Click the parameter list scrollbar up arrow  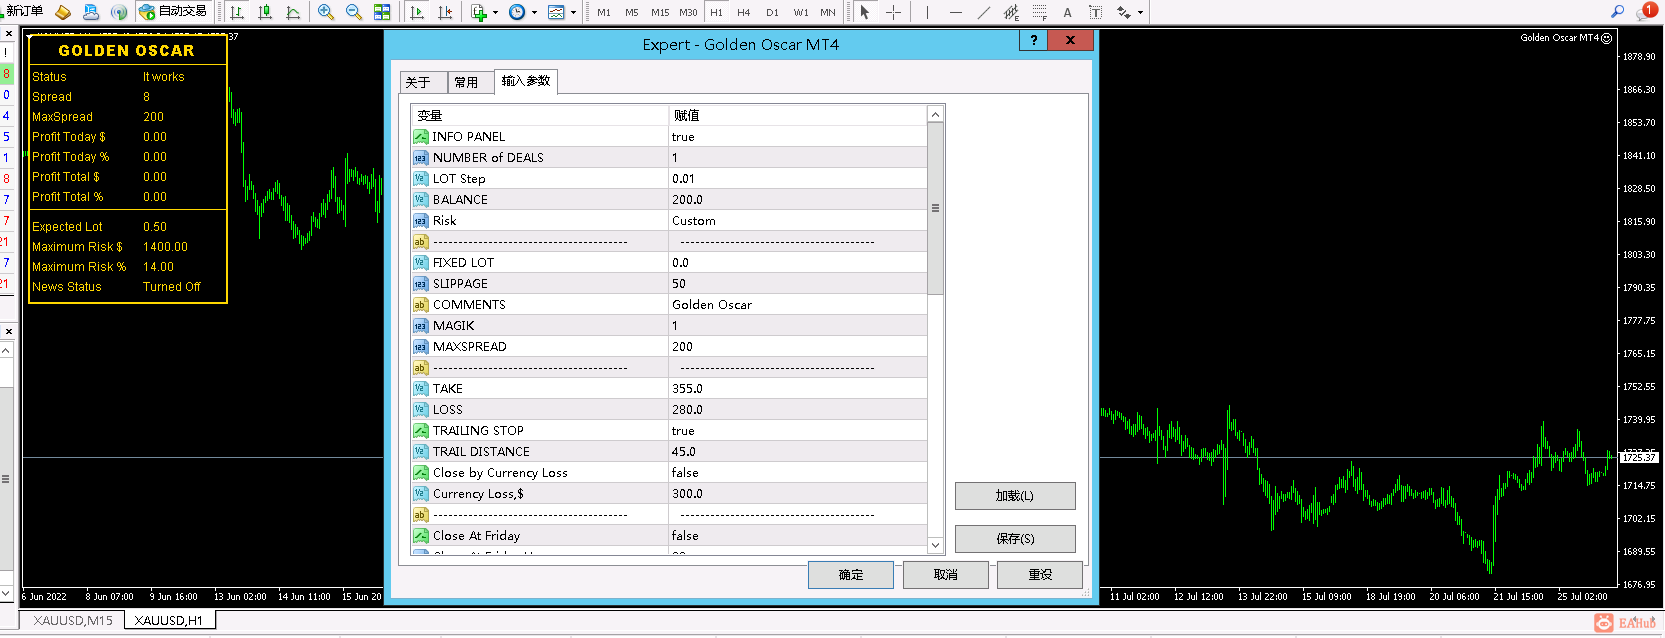[x=935, y=114]
